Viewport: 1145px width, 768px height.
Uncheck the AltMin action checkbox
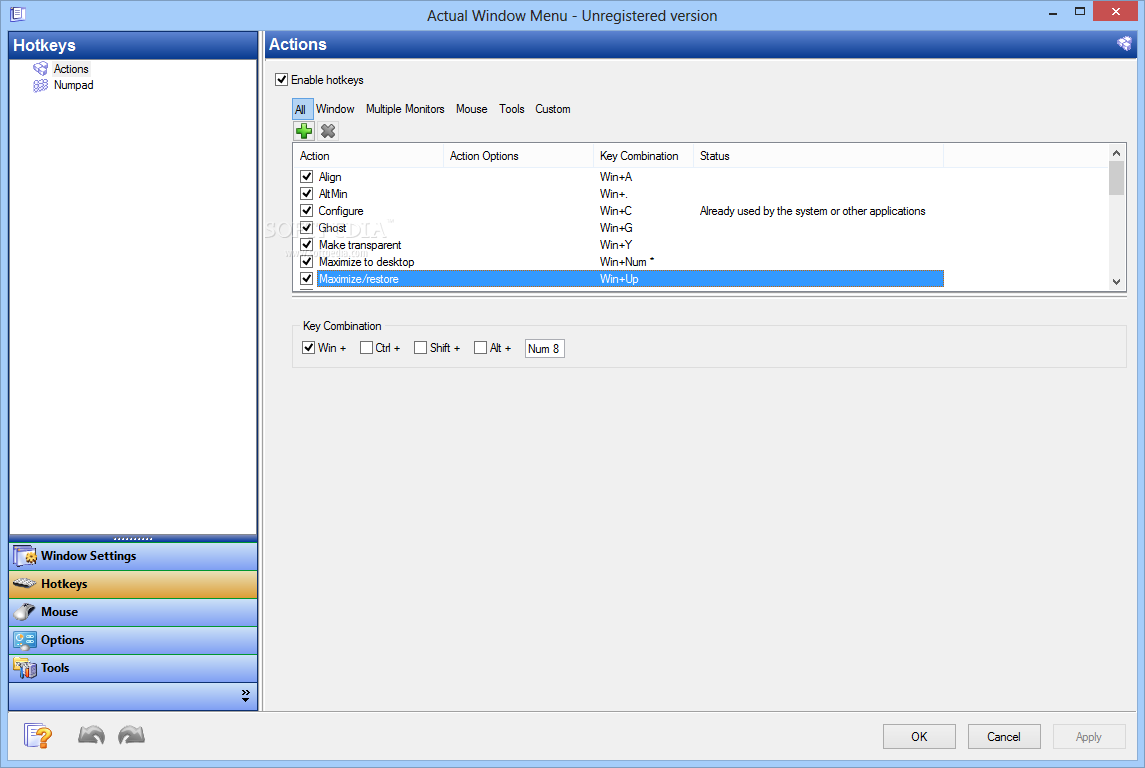point(307,193)
